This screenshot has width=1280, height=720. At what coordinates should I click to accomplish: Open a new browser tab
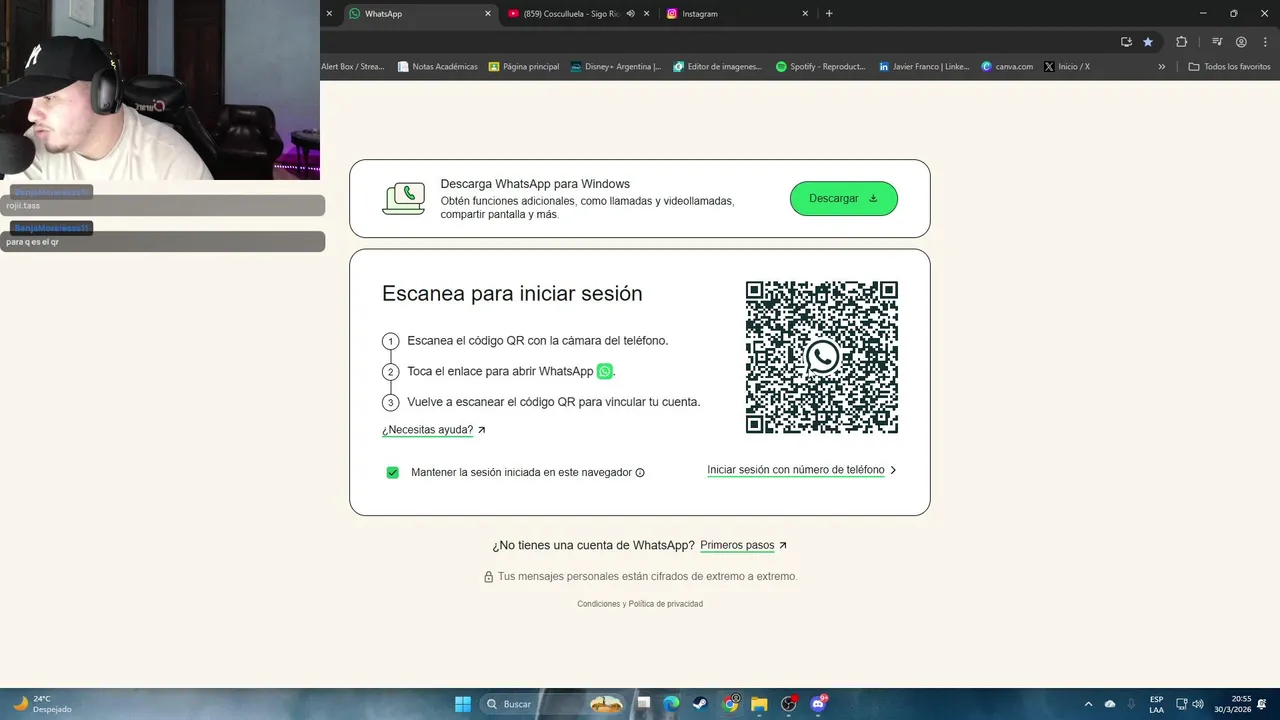829,14
